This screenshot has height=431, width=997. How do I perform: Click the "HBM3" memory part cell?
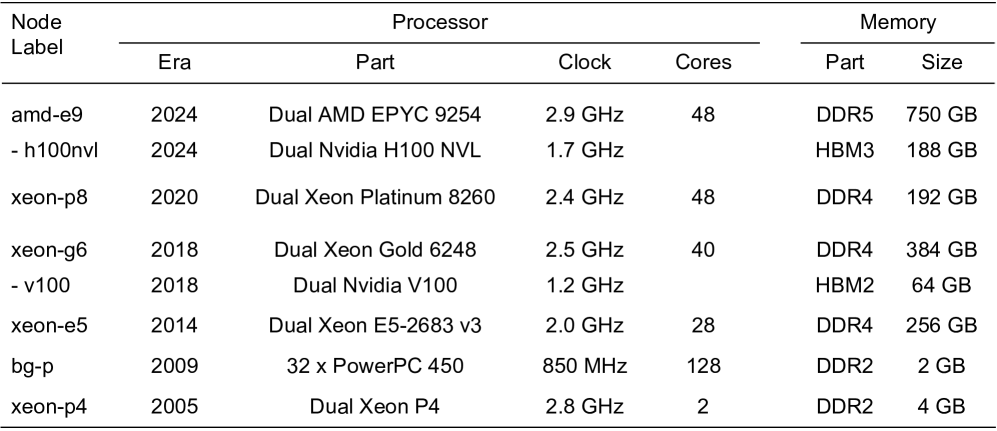(x=838, y=151)
